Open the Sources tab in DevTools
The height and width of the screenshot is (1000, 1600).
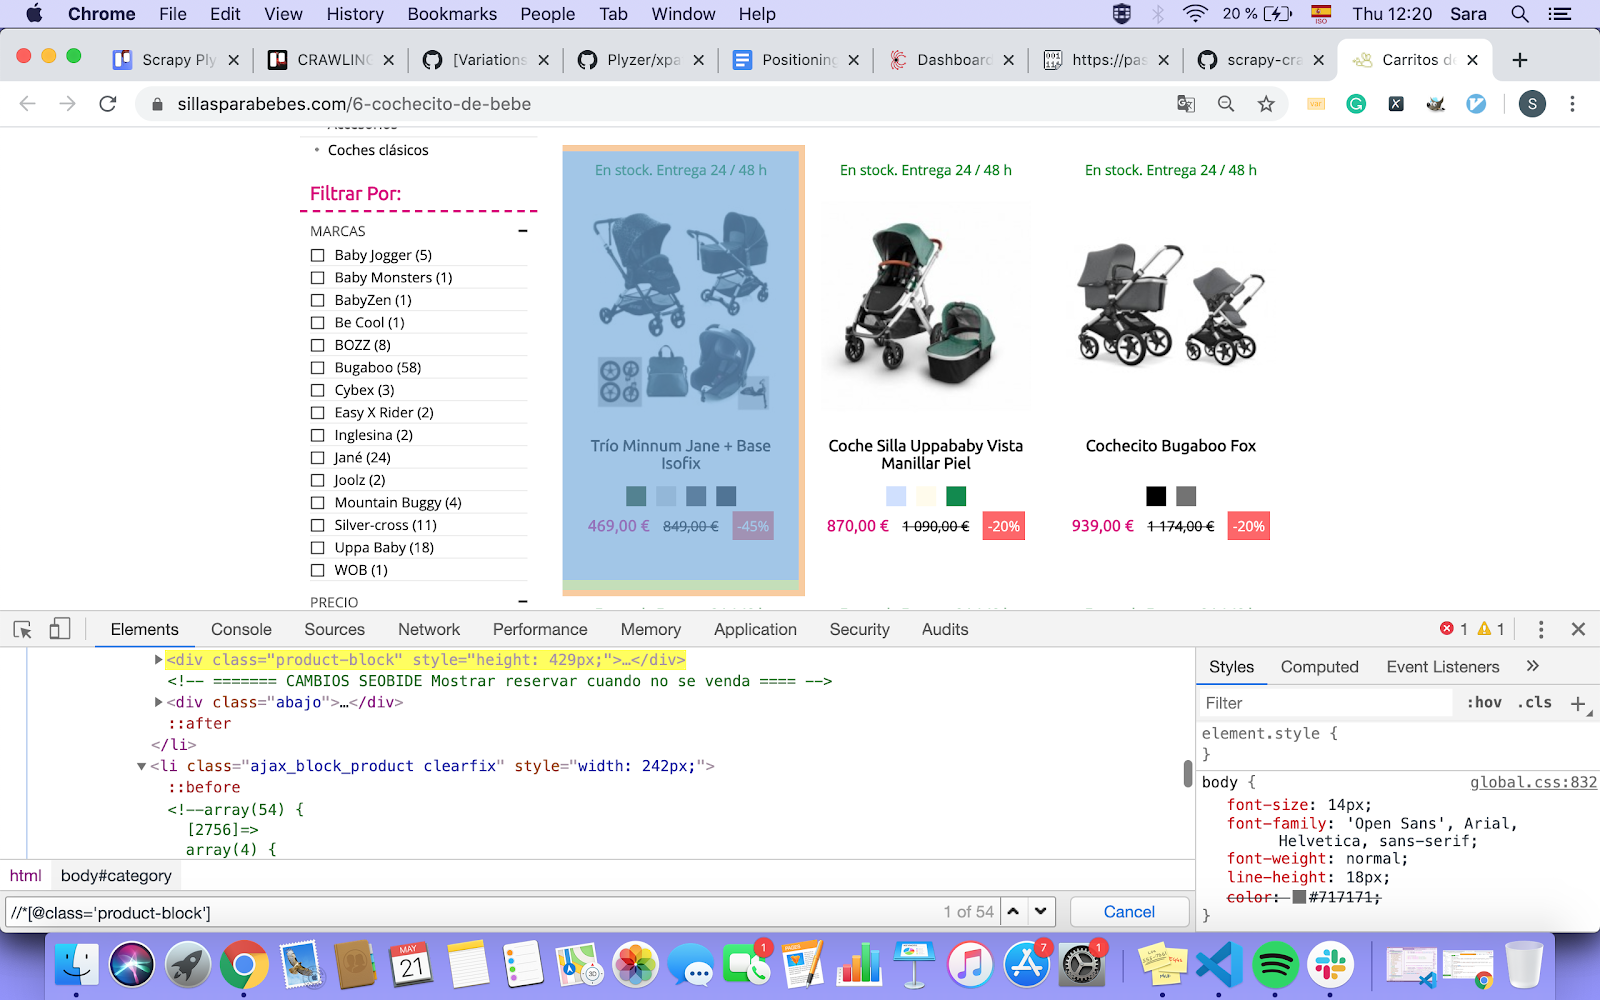pos(334,629)
